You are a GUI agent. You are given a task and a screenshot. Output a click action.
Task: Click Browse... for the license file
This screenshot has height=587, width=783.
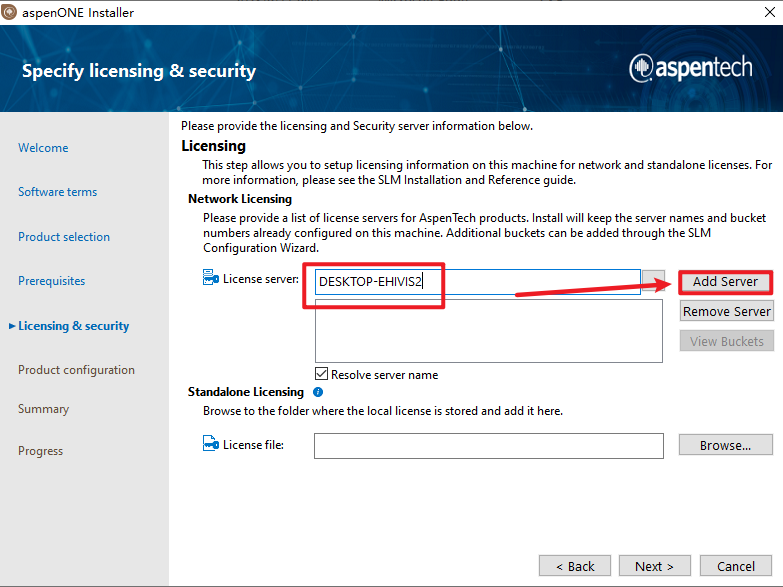[726, 445]
